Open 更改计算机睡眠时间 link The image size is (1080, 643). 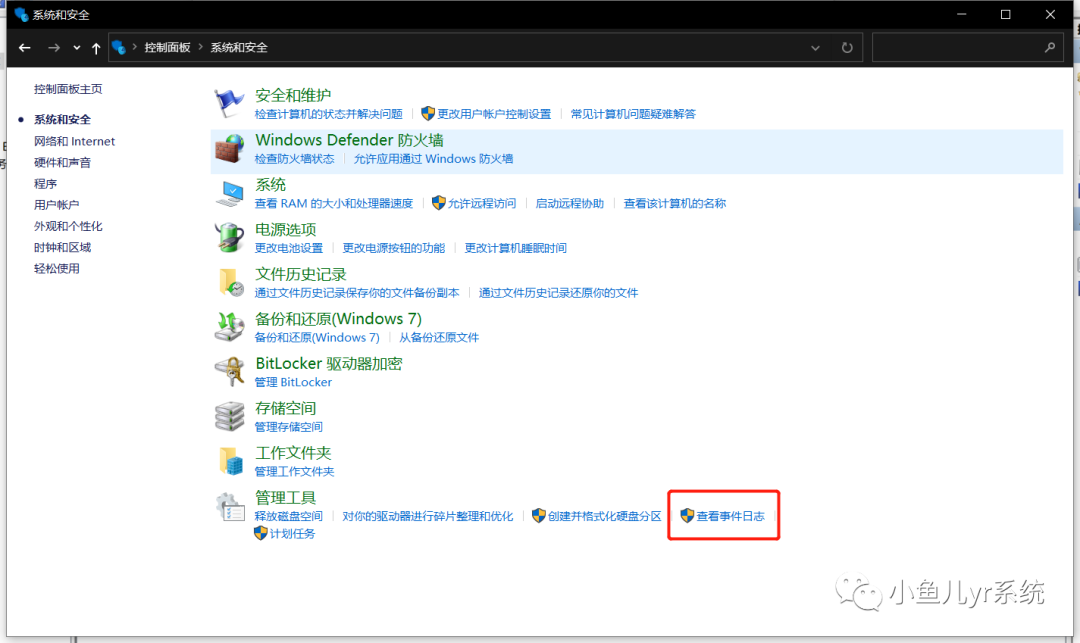pos(516,249)
